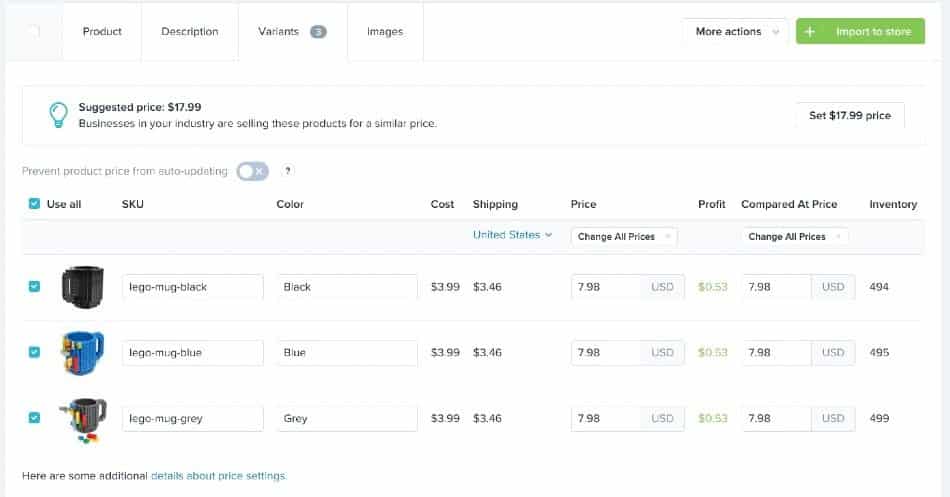The height and width of the screenshot is (497, 950).
Task: Open Change All Prices under Price column
Action: [x=623, y=237]
